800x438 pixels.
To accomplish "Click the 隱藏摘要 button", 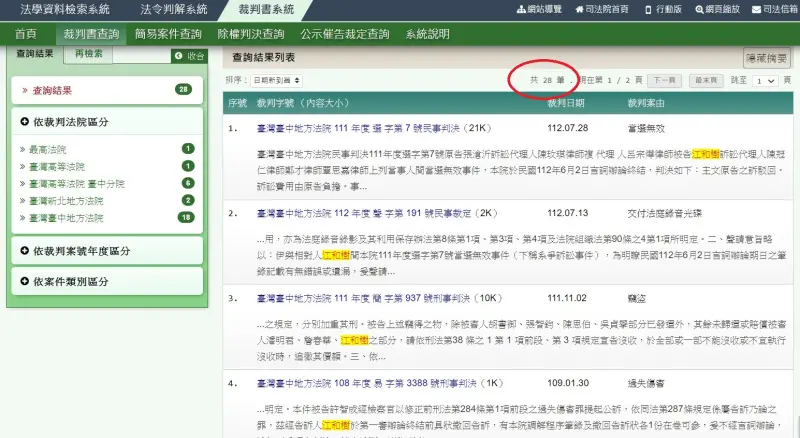I will (766, 58).
